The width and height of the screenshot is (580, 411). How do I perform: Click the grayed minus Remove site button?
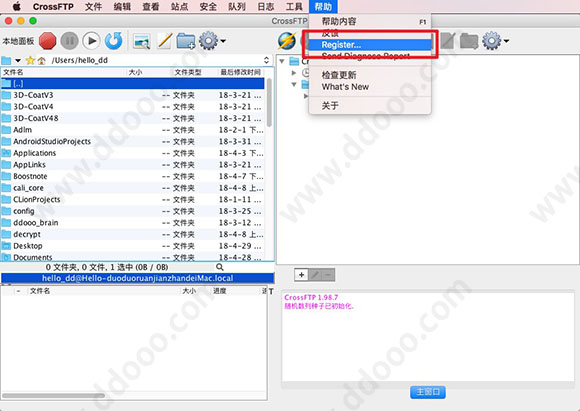[328, 275]
